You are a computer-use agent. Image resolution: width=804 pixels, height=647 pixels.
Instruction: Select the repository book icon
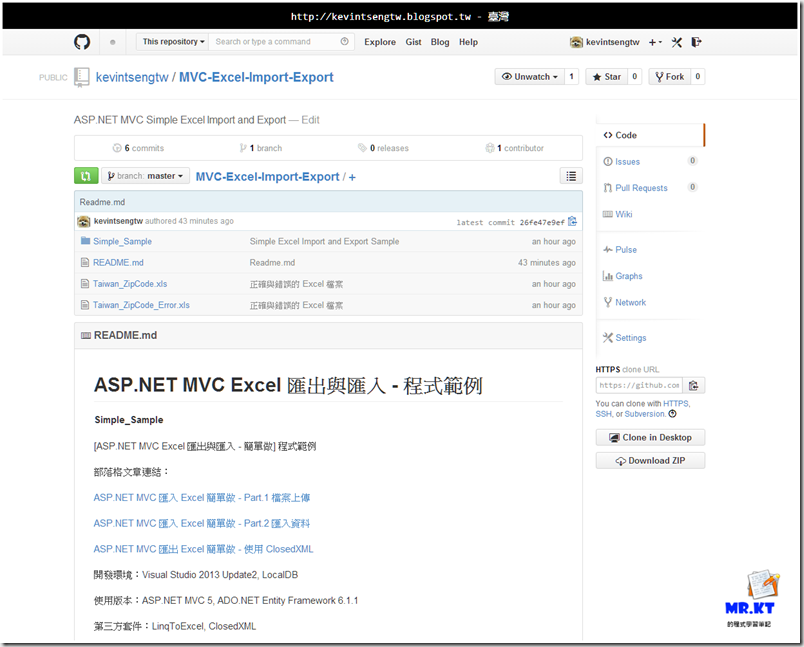pos(82,77)
